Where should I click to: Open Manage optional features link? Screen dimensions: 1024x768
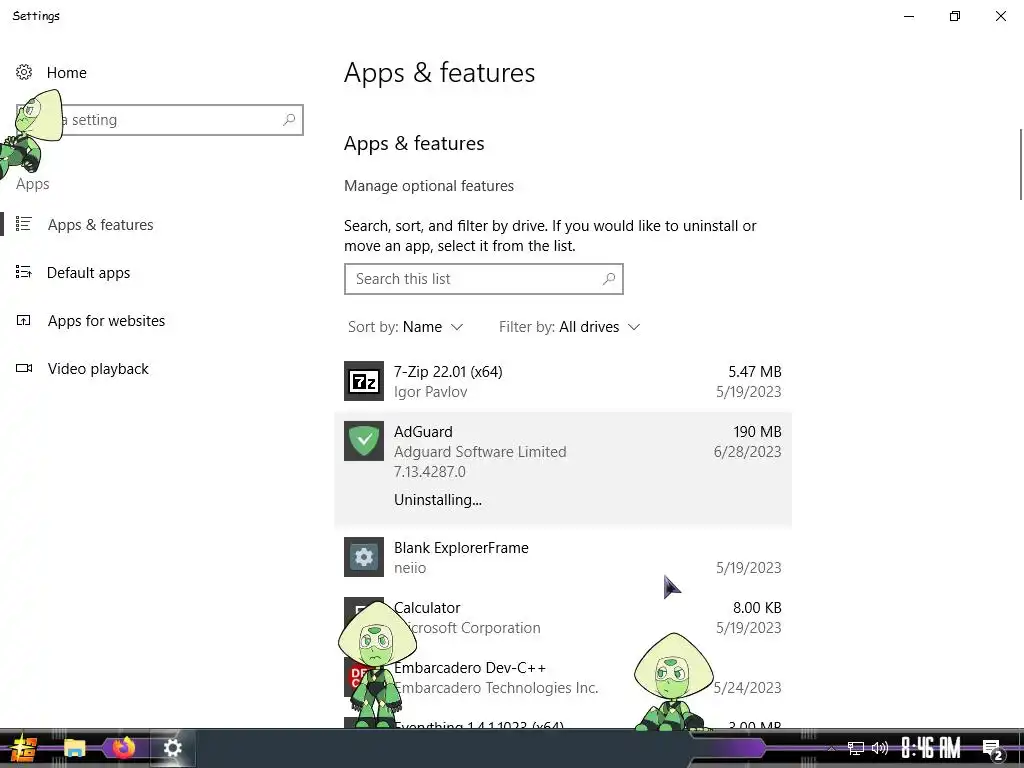click(x=428, y=185)
